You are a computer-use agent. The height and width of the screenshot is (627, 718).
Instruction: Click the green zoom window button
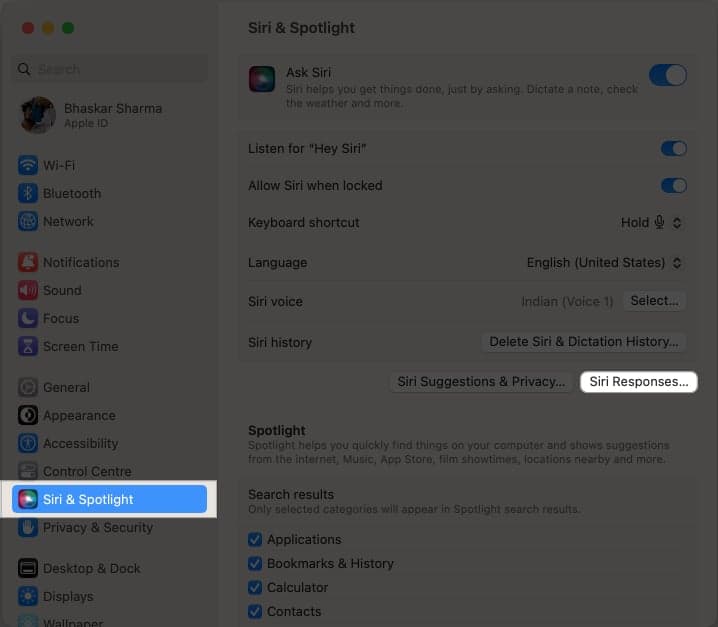click(x=68, y=28)
